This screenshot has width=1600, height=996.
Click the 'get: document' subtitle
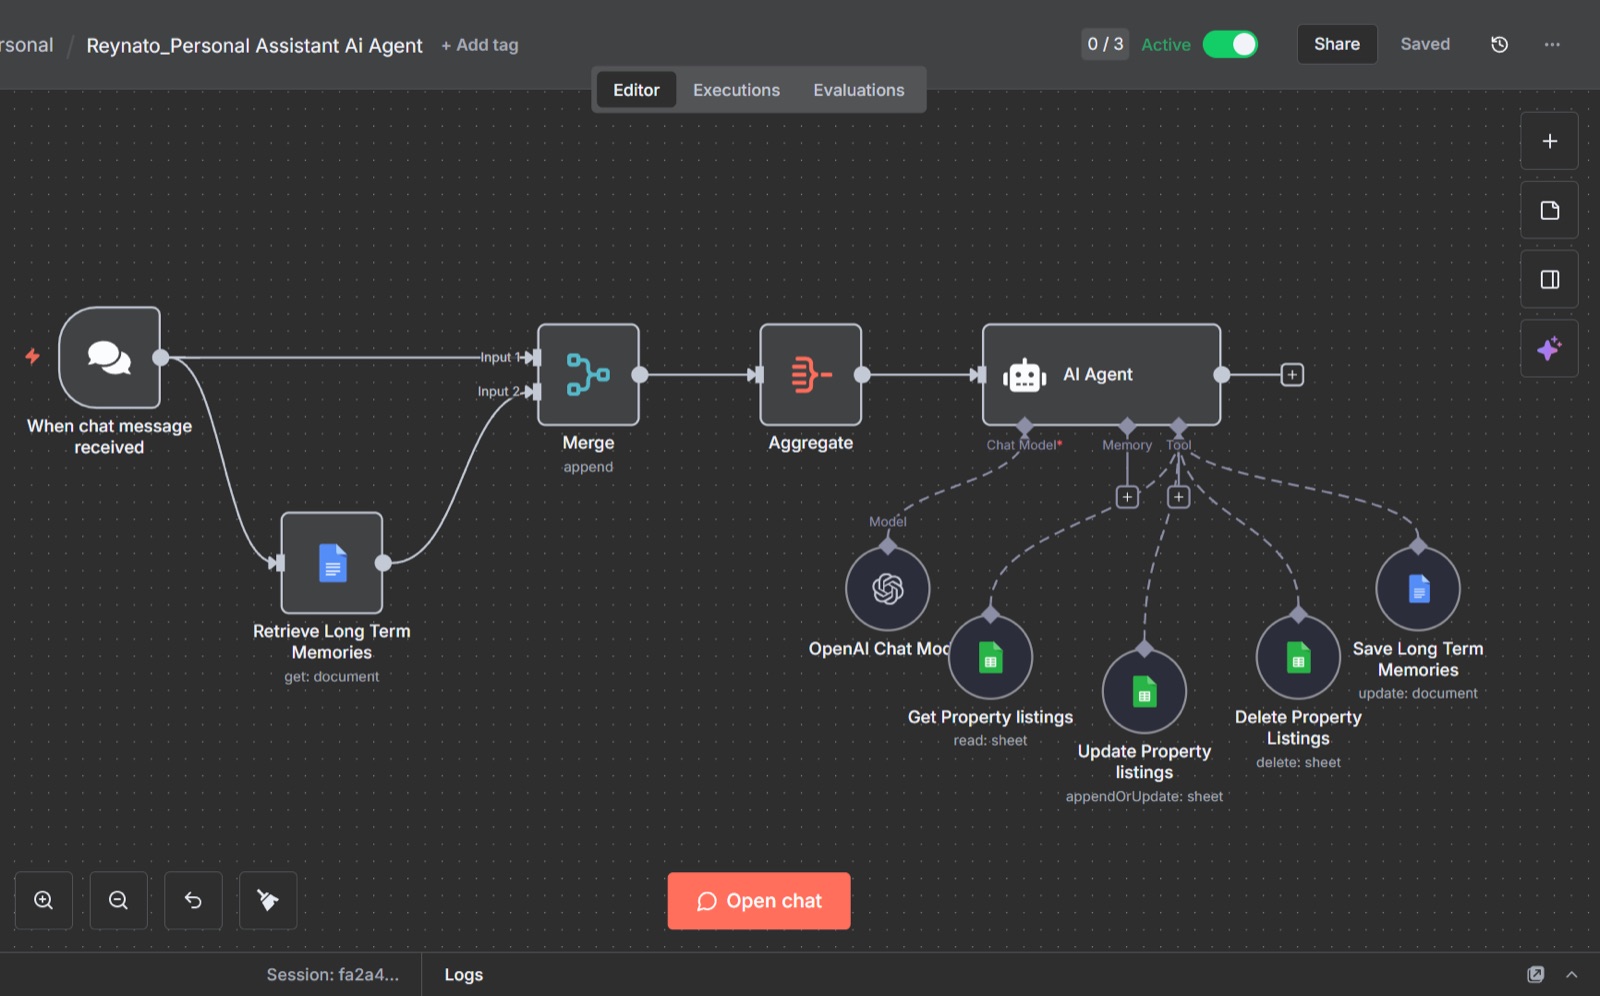(x=332, y=676)
